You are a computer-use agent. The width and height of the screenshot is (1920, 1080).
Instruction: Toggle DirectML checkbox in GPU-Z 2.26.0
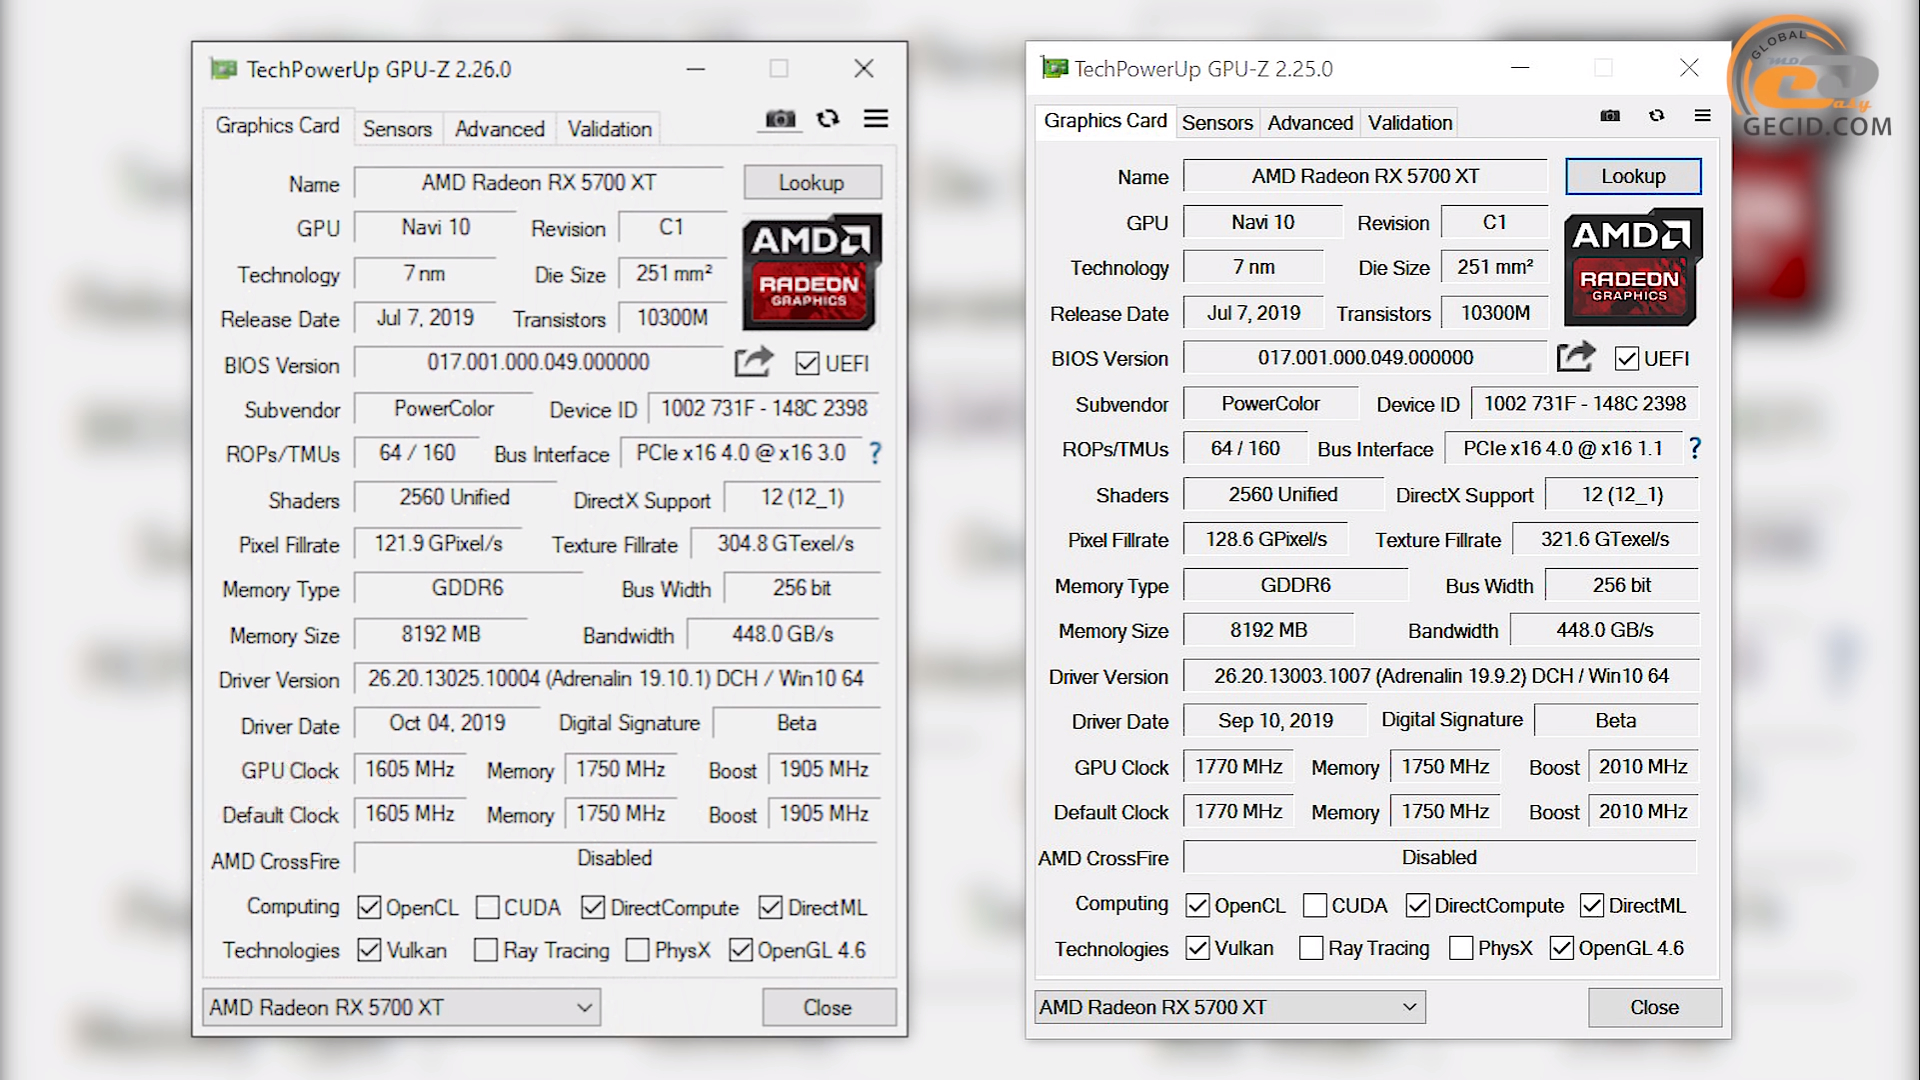pos(770,908)
